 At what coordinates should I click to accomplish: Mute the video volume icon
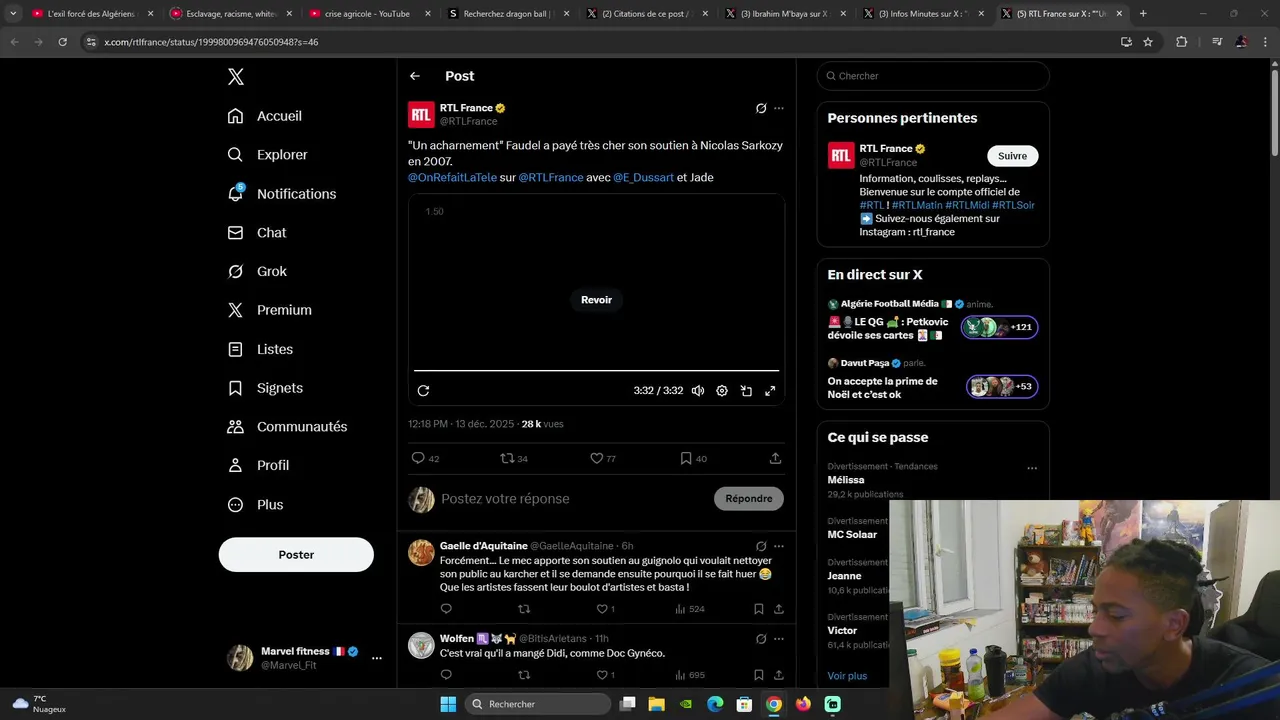click(x=698, y=391)
